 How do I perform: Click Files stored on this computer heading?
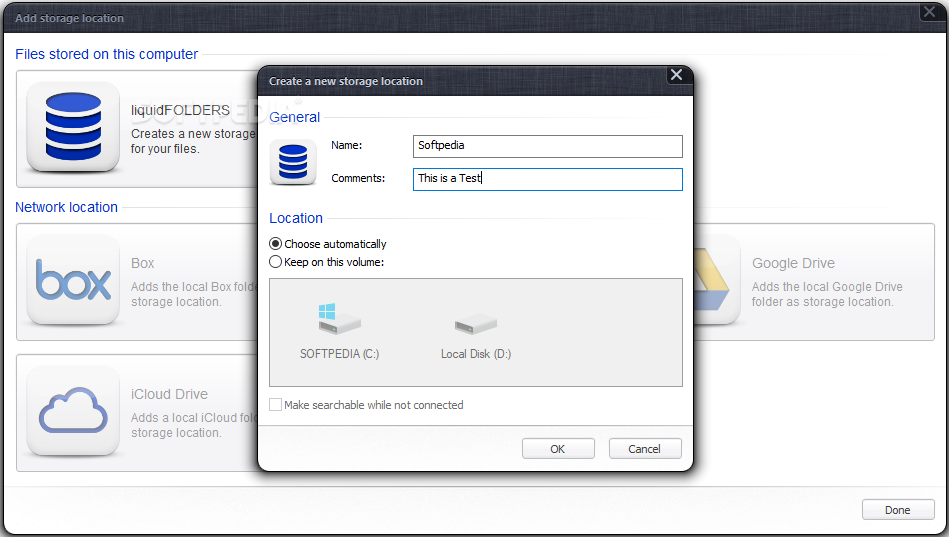pos(107,54)
